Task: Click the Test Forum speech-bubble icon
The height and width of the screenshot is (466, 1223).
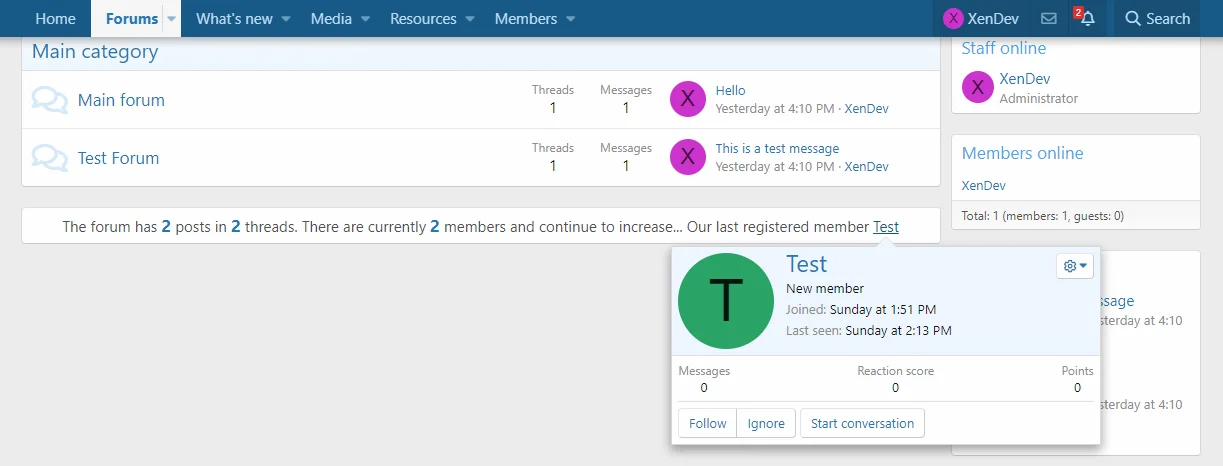Action: (x=50, y=158)
